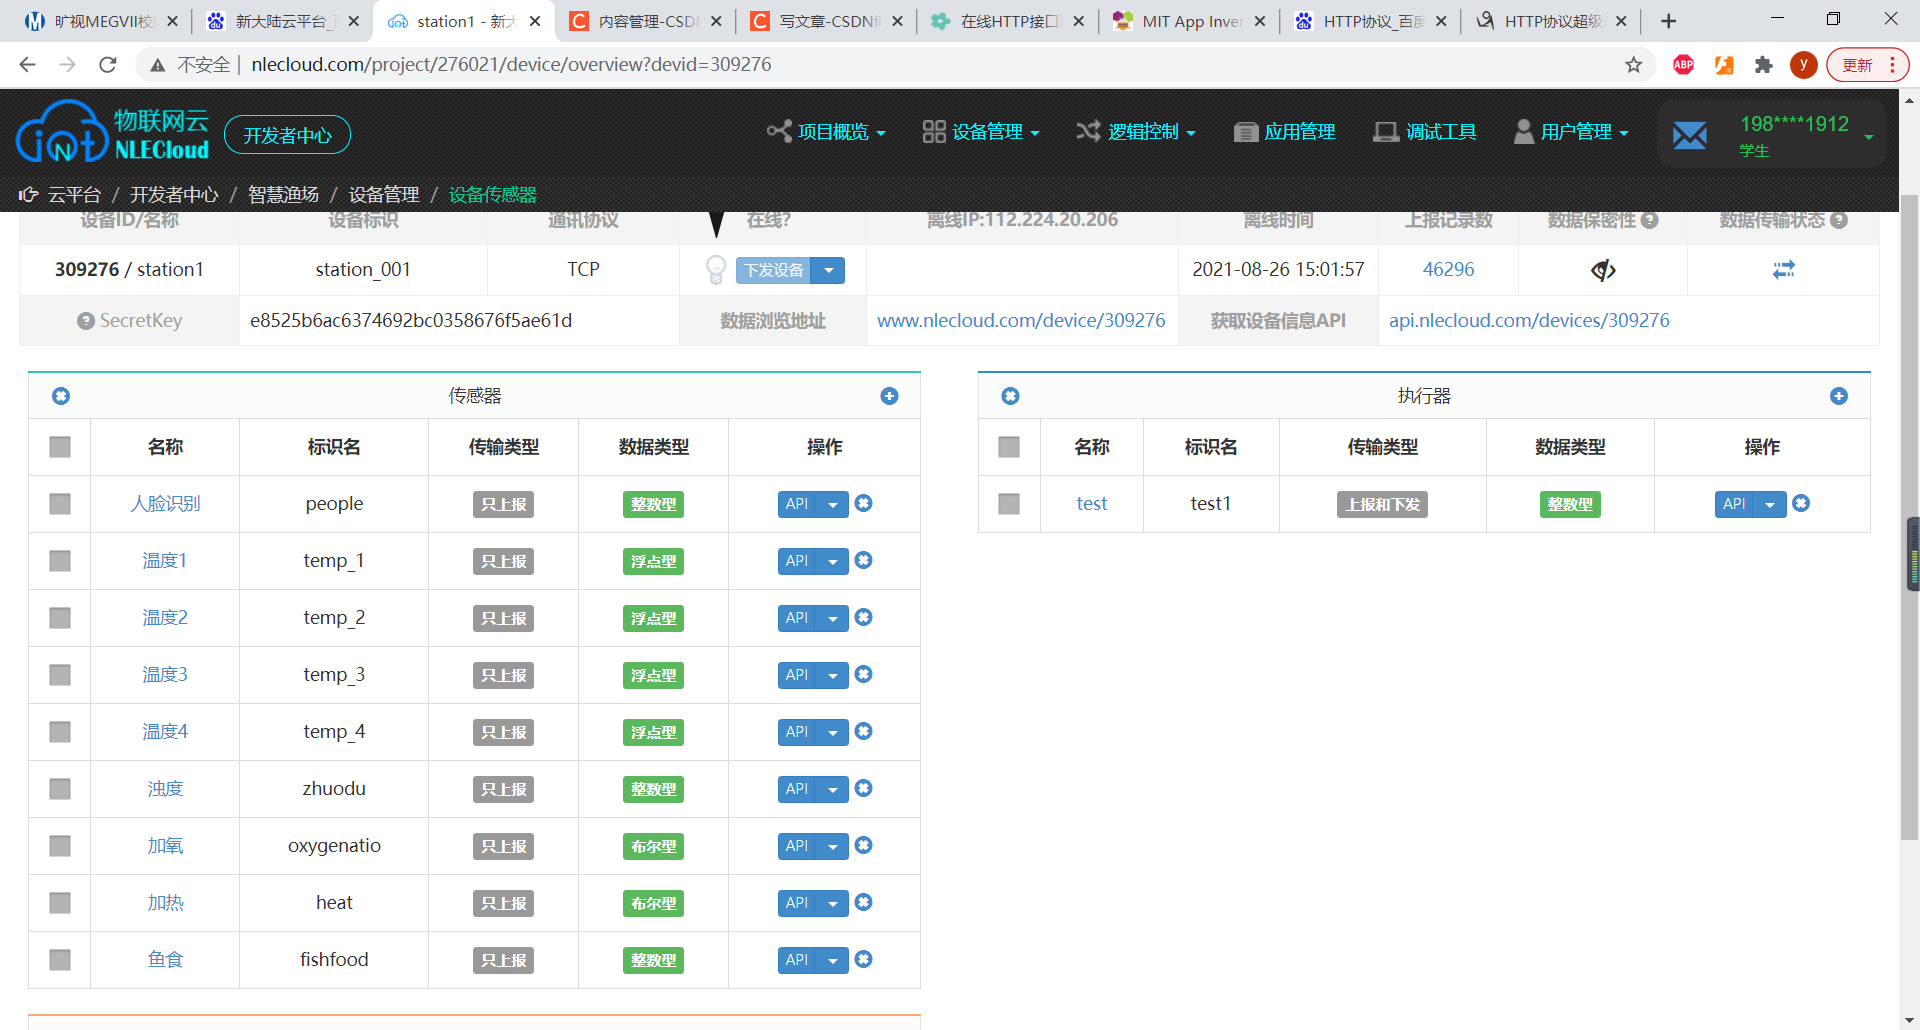Click the browser 更新 update button
The image size is (1920, 1030).
click(1867, 65)
